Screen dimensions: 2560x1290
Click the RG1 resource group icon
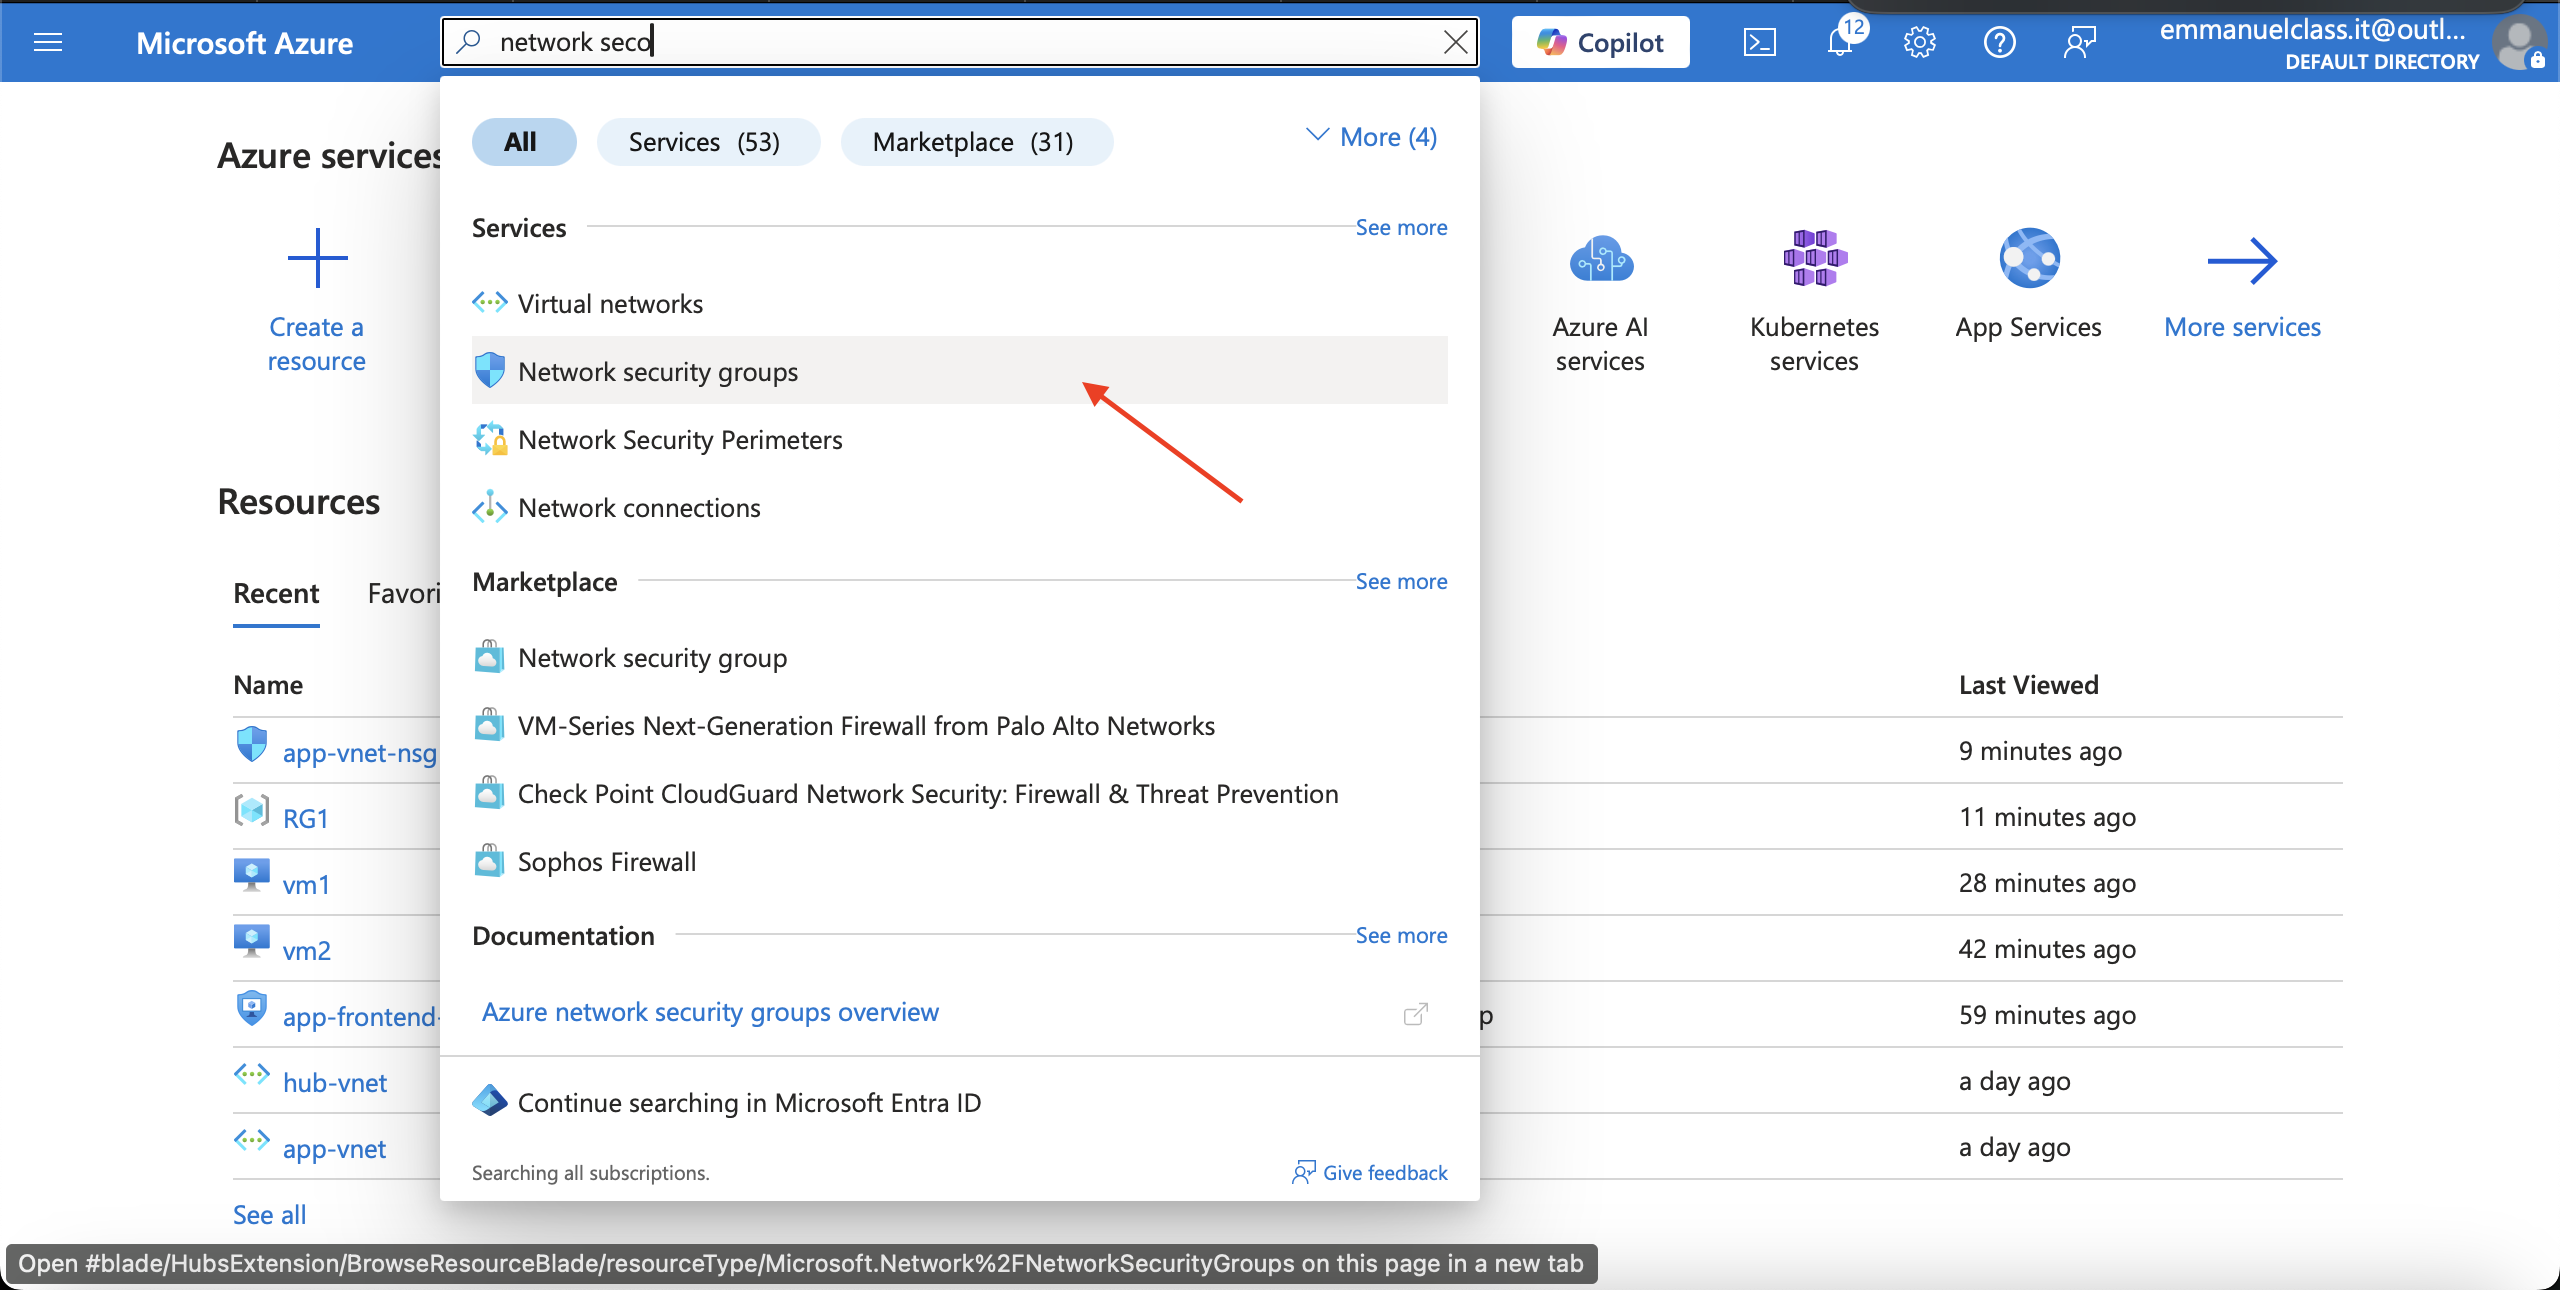[x=252, y=810]
